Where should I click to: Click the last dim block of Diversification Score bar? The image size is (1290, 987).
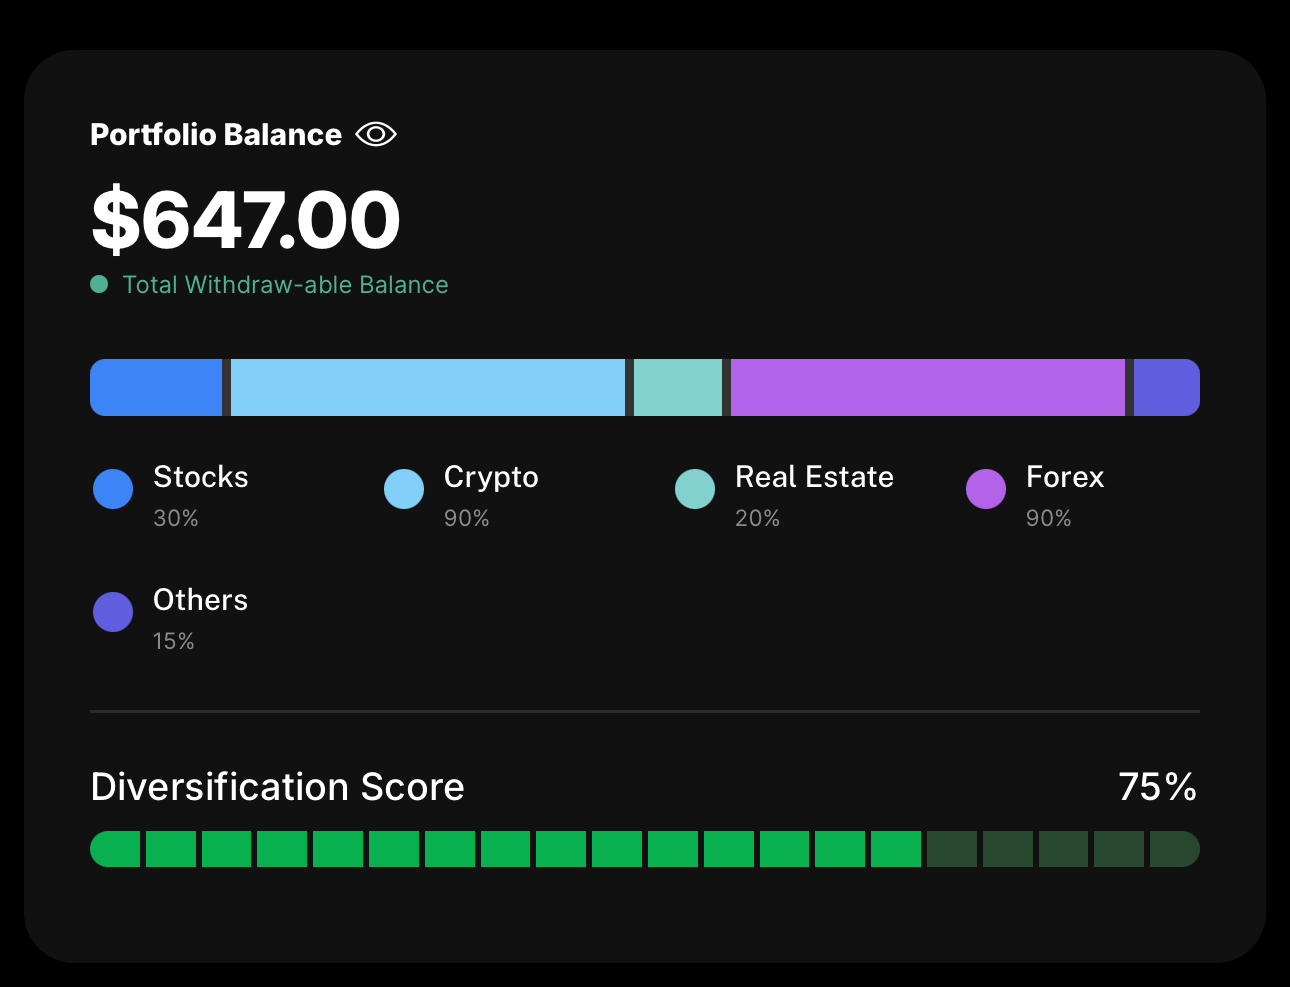tap(1175, 849)
